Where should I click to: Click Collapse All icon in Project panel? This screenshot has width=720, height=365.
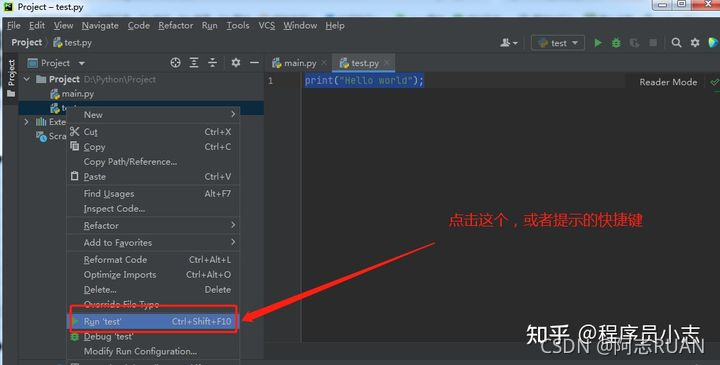(x=213, y=62)
